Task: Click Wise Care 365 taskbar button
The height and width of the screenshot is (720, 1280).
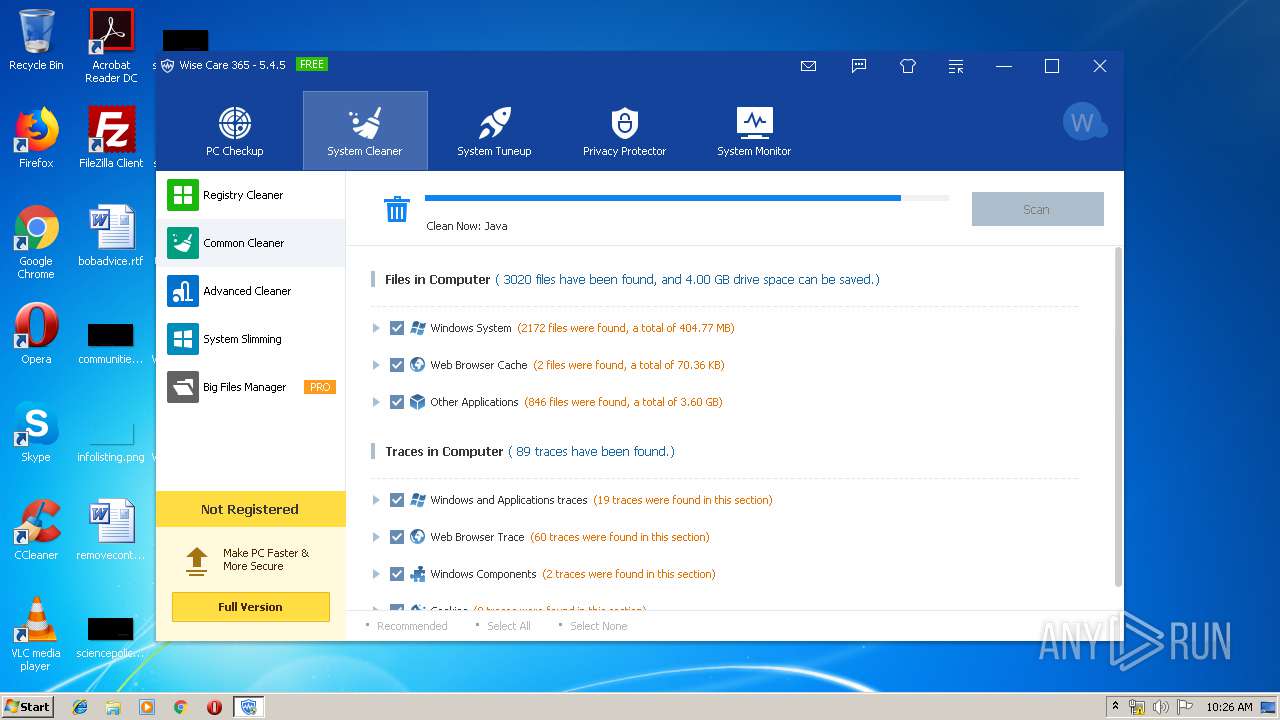Action: tap(249, 707)
